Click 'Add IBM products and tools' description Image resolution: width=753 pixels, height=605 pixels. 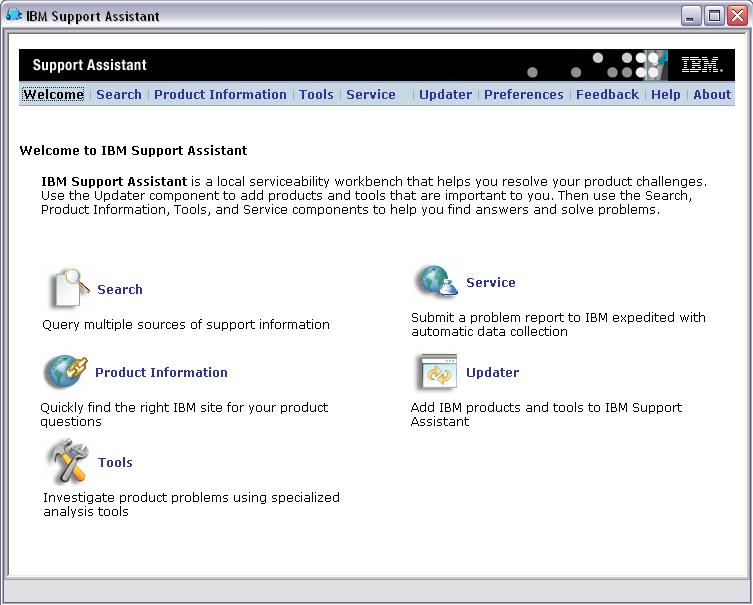(x=546, y=414)
